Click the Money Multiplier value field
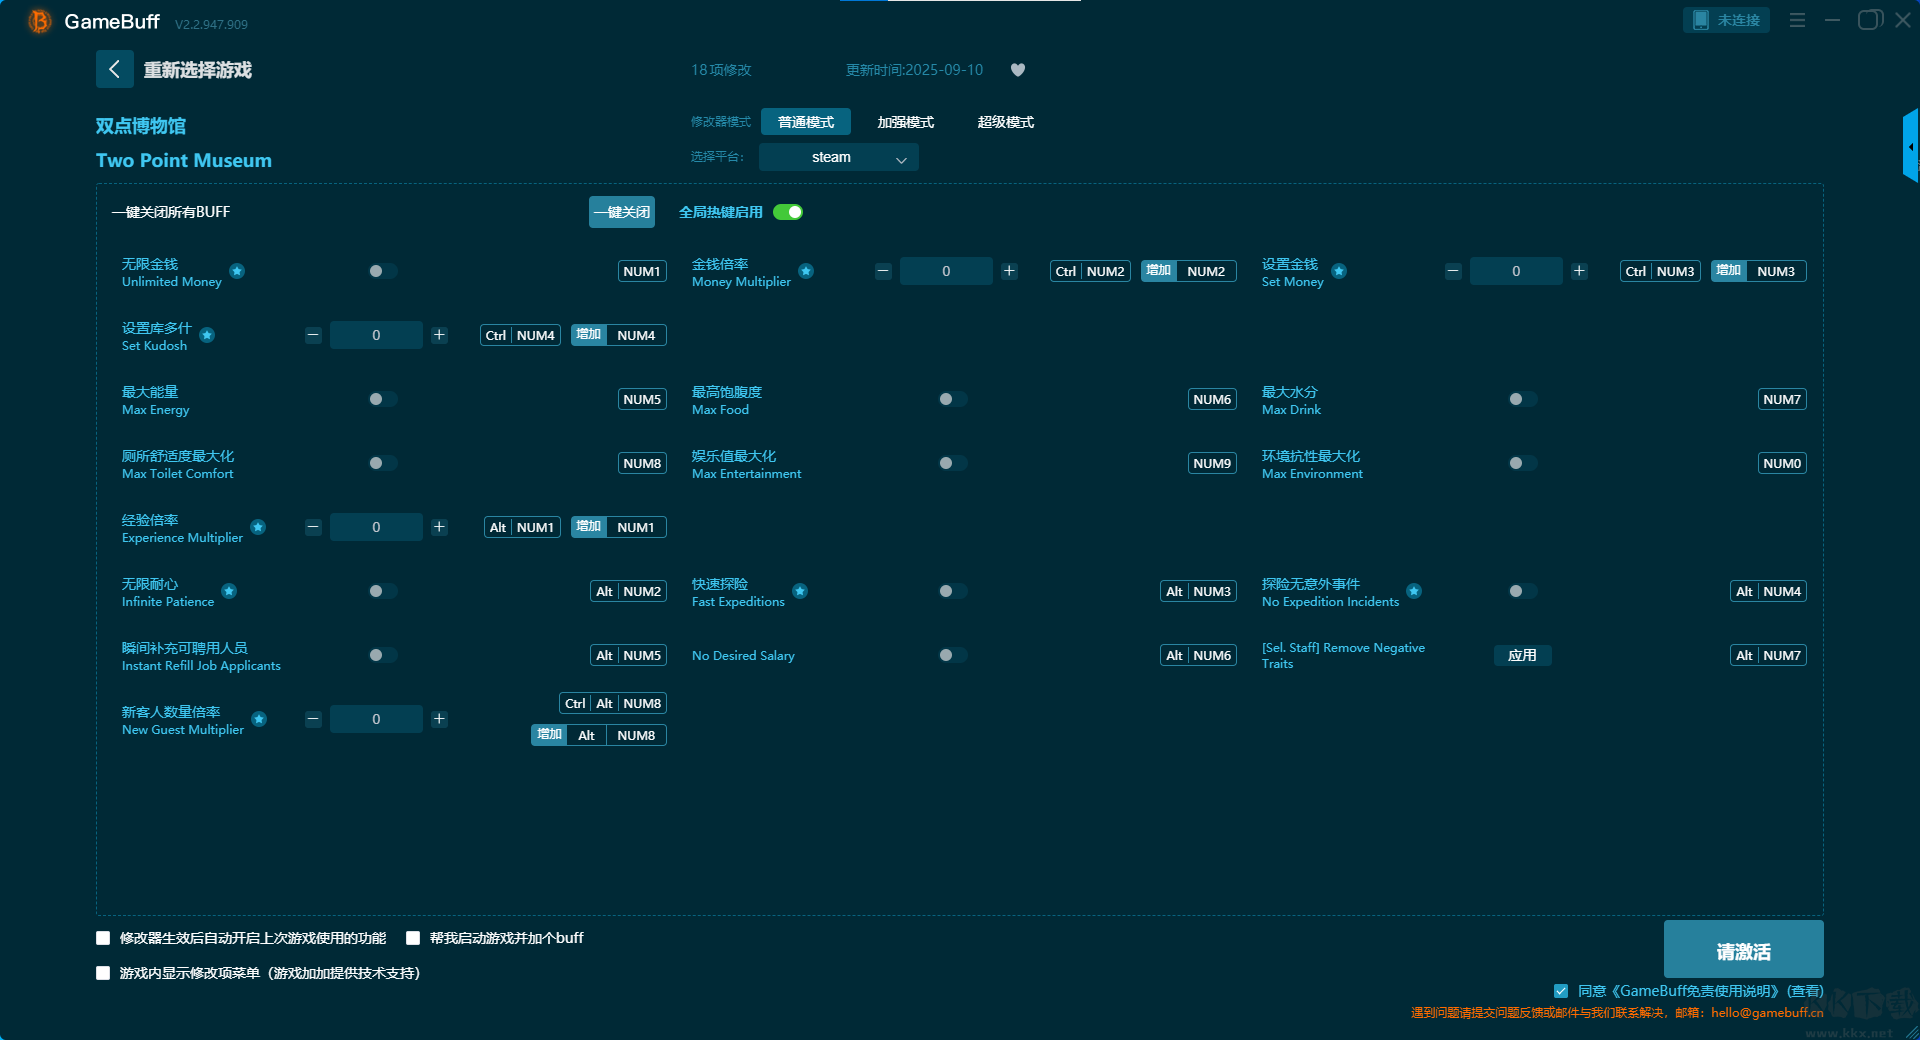 [x=946, y=271]
